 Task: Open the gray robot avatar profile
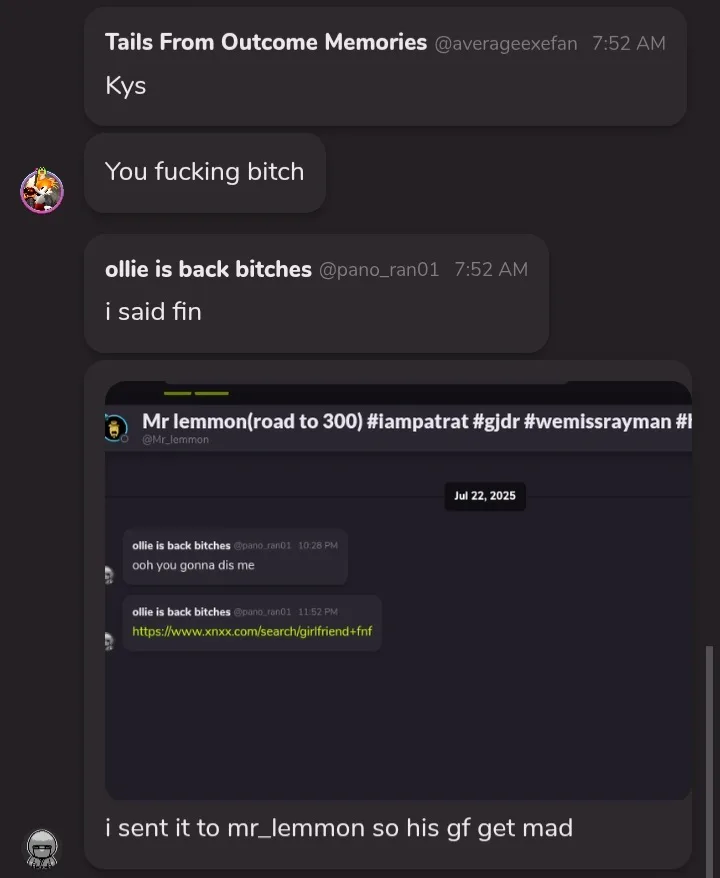coord(42,848)
